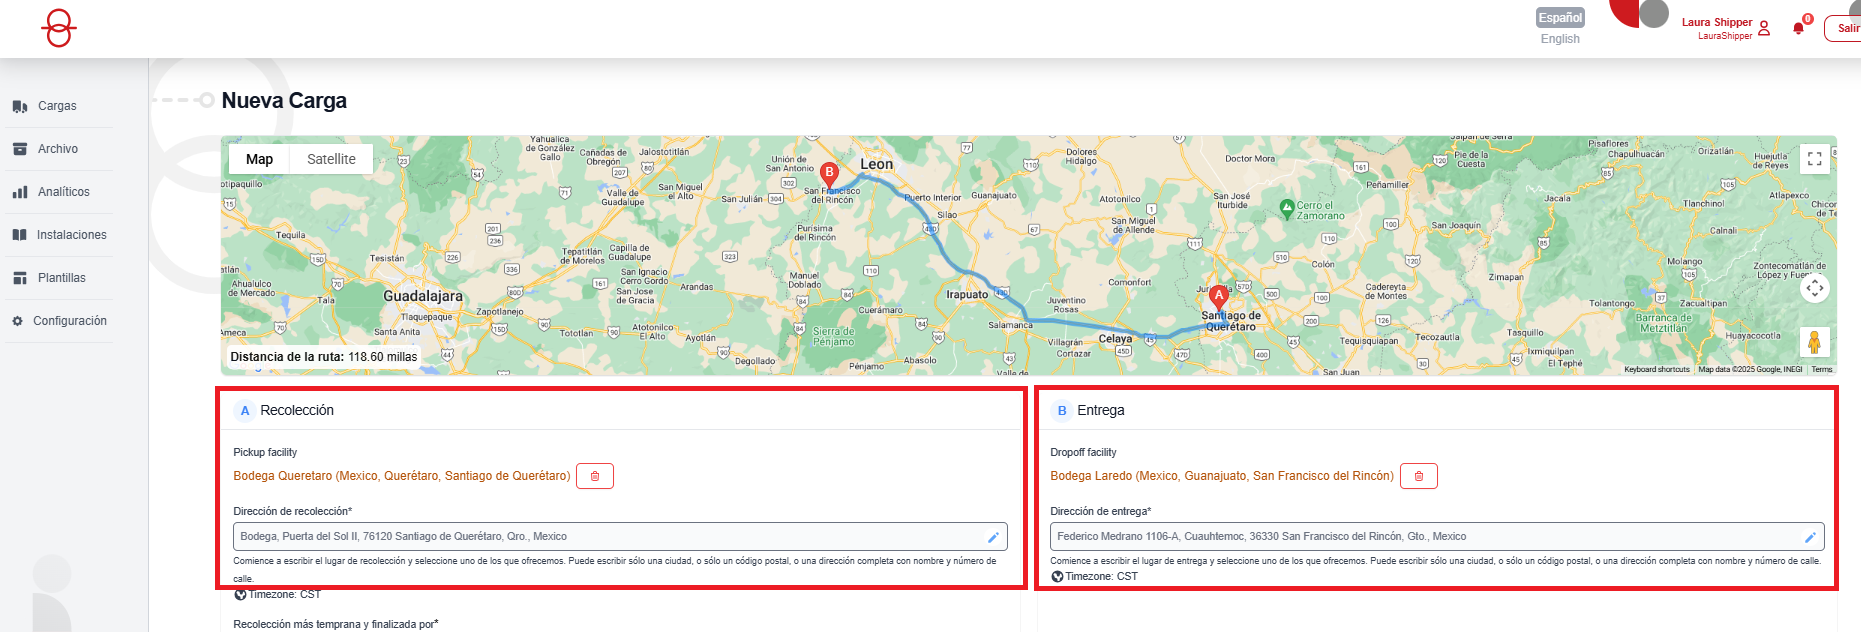Click the Instalaciones book icon
The height and width of the screenshot is (632, 1861).
19,235
